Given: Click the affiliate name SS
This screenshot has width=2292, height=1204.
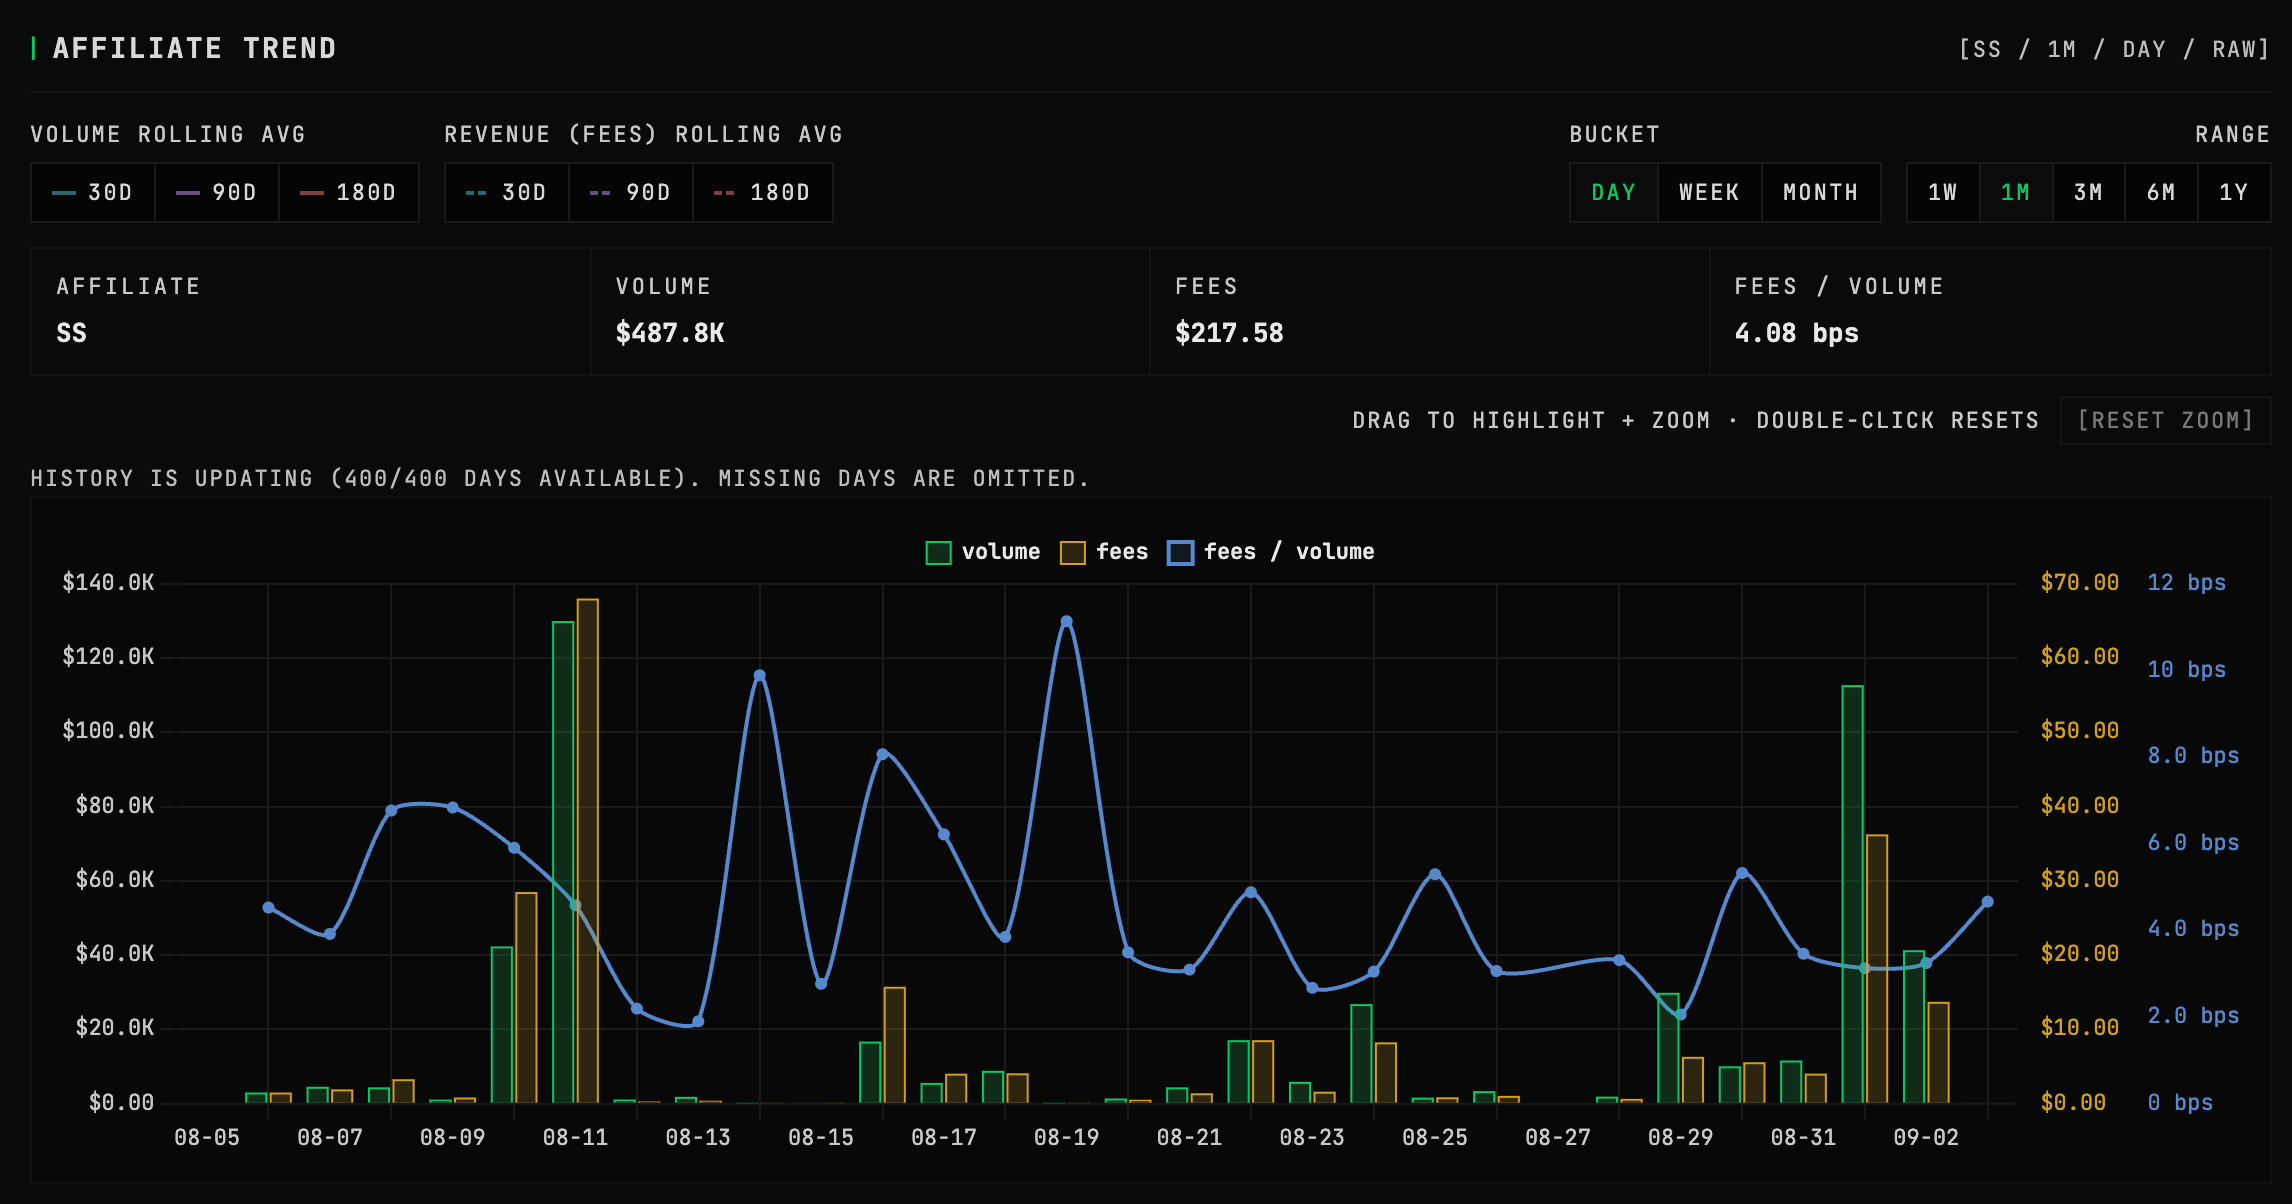Looking at the screenshot, I should point(71,333).
